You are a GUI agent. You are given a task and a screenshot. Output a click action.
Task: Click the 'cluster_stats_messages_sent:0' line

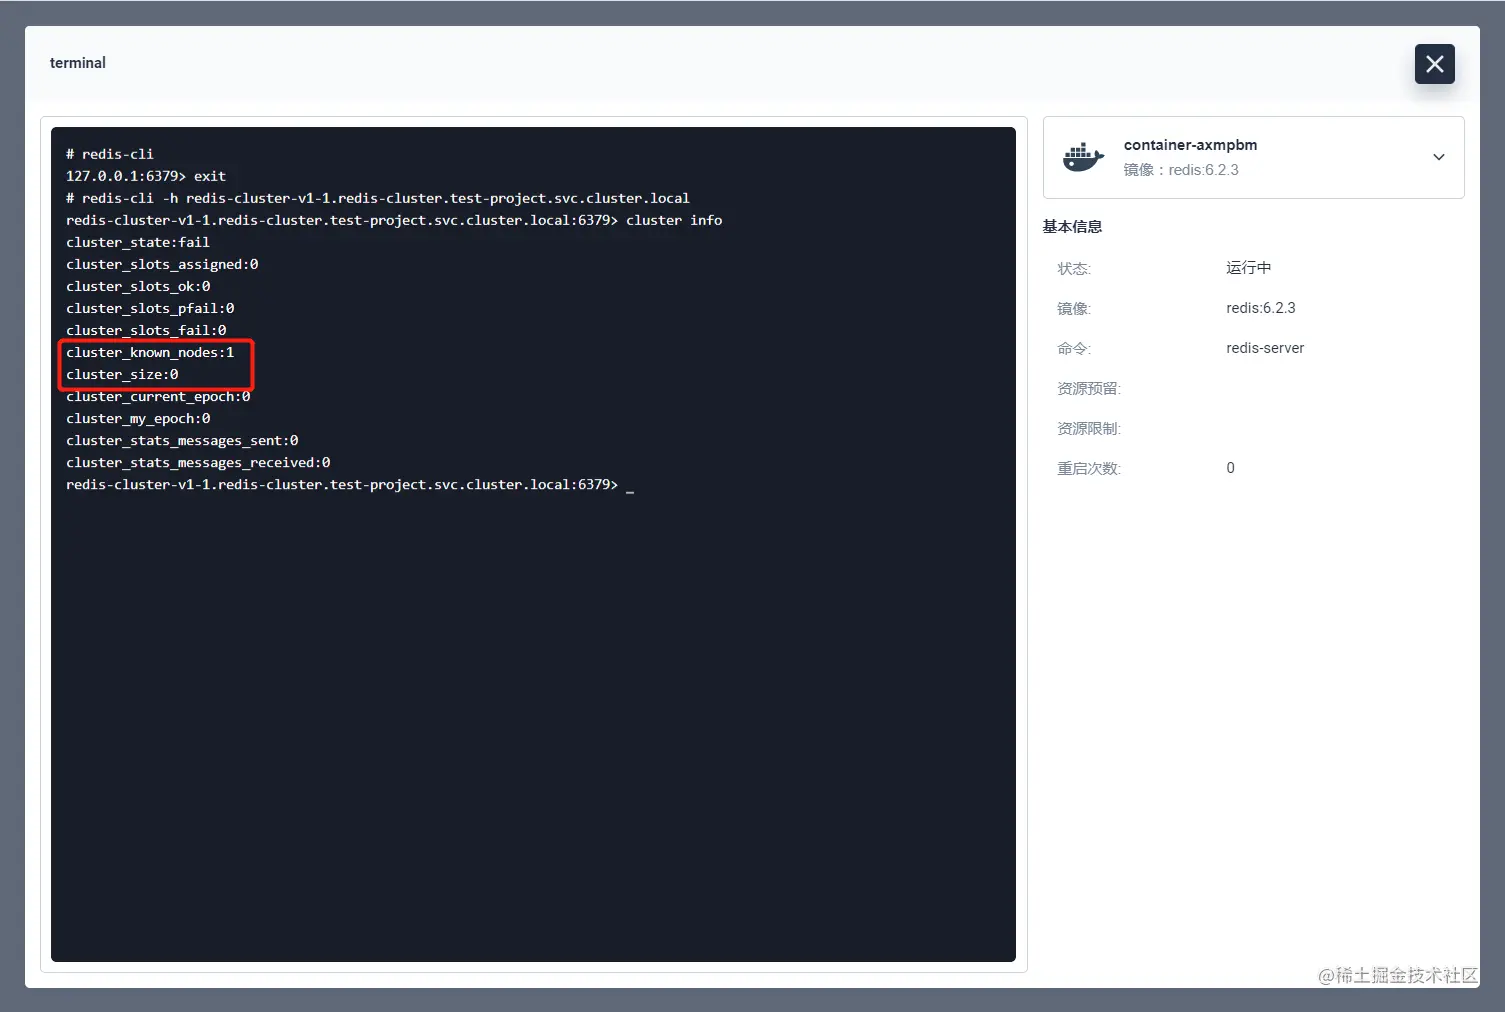click(x=182, y=440)
